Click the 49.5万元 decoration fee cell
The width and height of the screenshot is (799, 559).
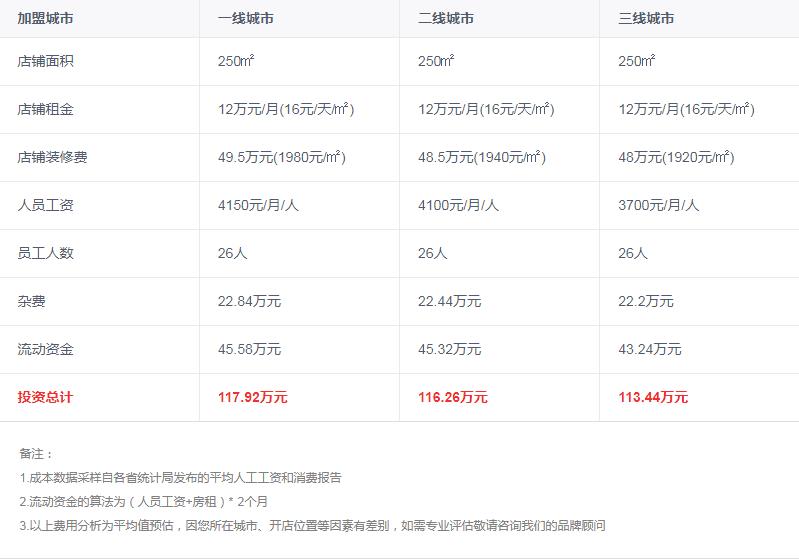pyautogui.click(x=282, y=157)
